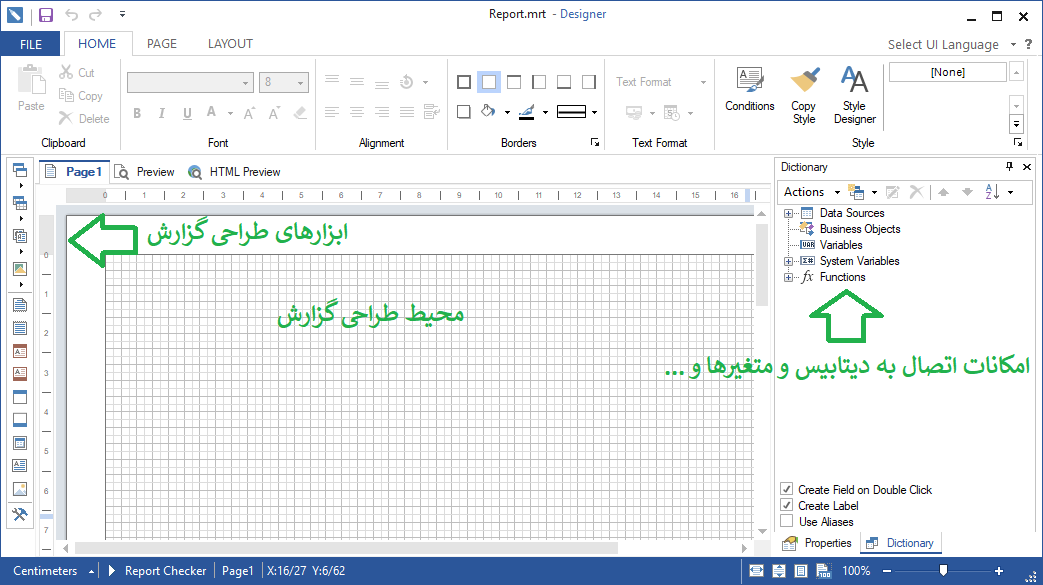The width and height of the screenshot is (1043, 585).
Task: Open Select UI Language dropdown
Action: tap(952, 45)
